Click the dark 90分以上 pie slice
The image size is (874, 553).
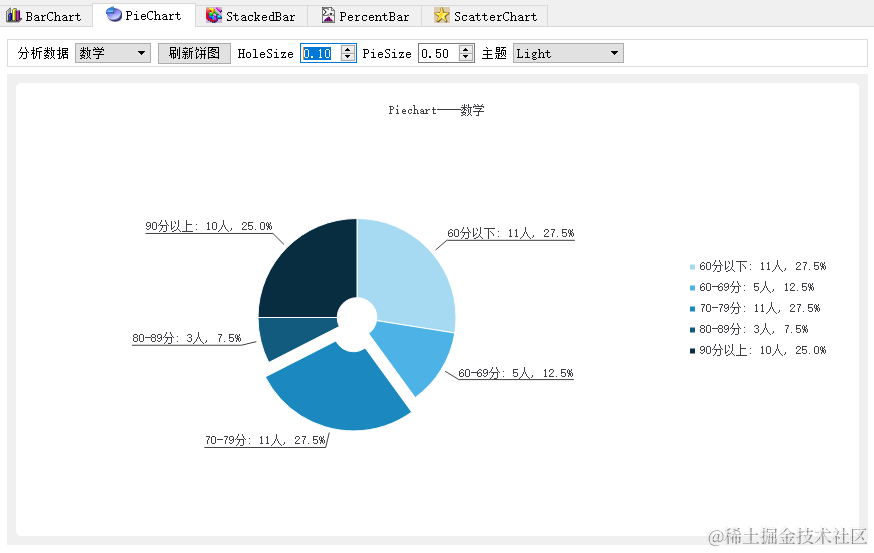point(312,270)
